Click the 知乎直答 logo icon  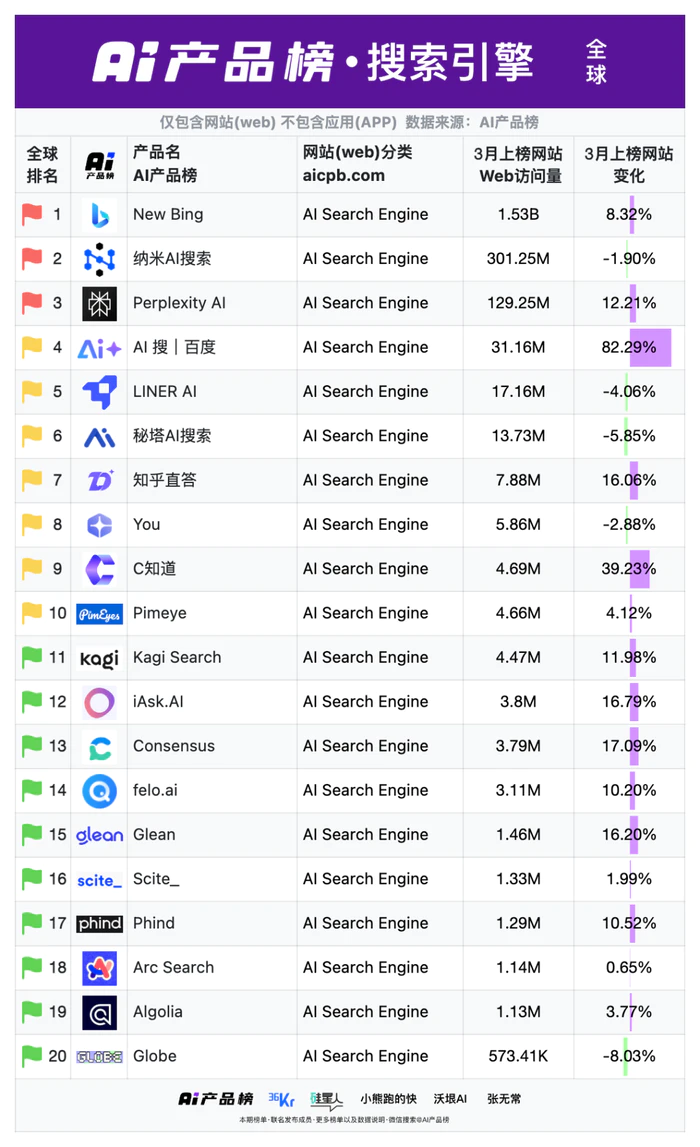pos(99,481)
